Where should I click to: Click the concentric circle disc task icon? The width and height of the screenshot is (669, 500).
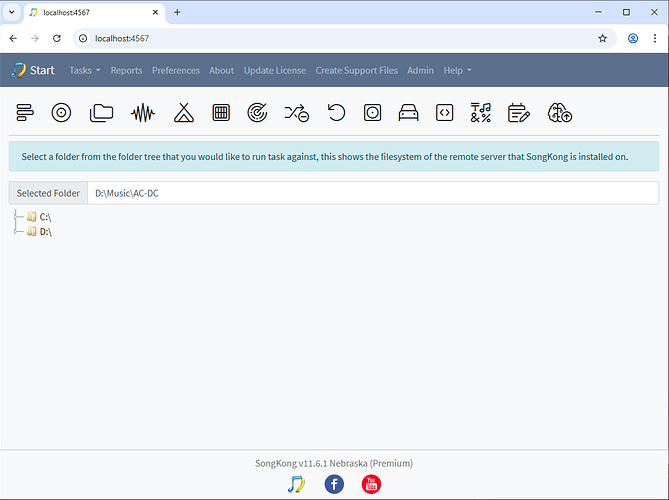pyautogui.click(x=61, y=113)
